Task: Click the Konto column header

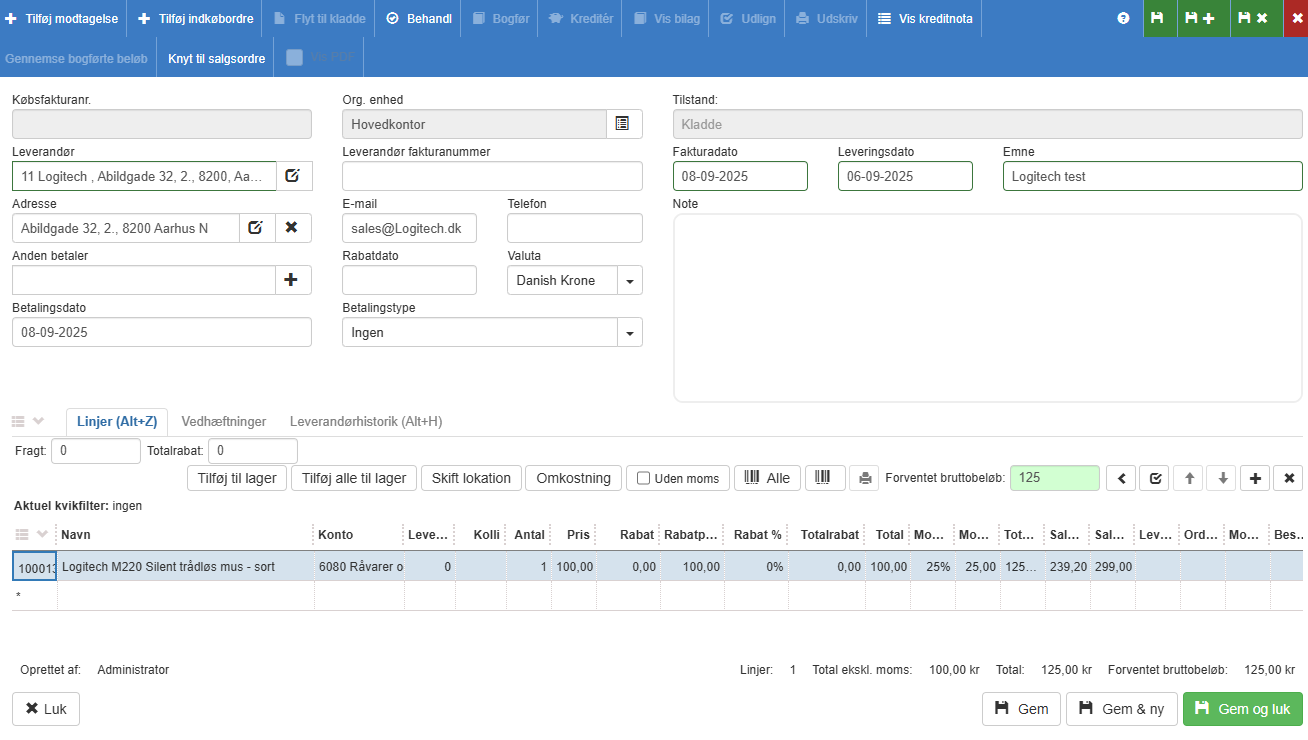Action: pos(358,535)
